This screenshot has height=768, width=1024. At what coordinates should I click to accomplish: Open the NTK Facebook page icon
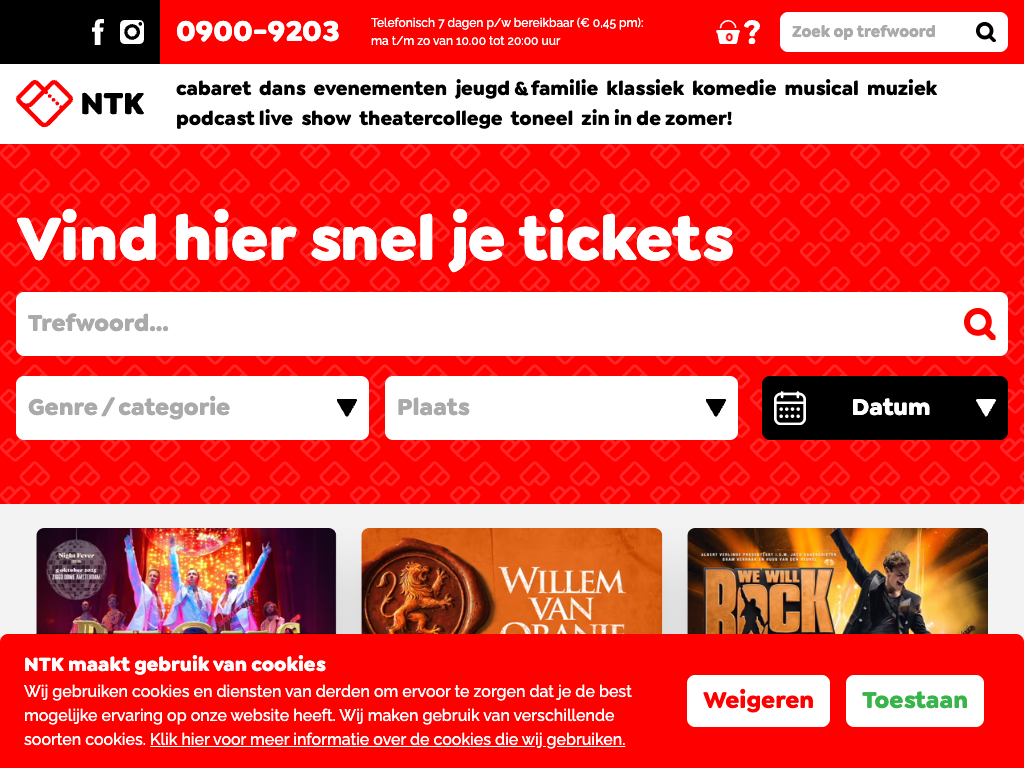[98, 32]
